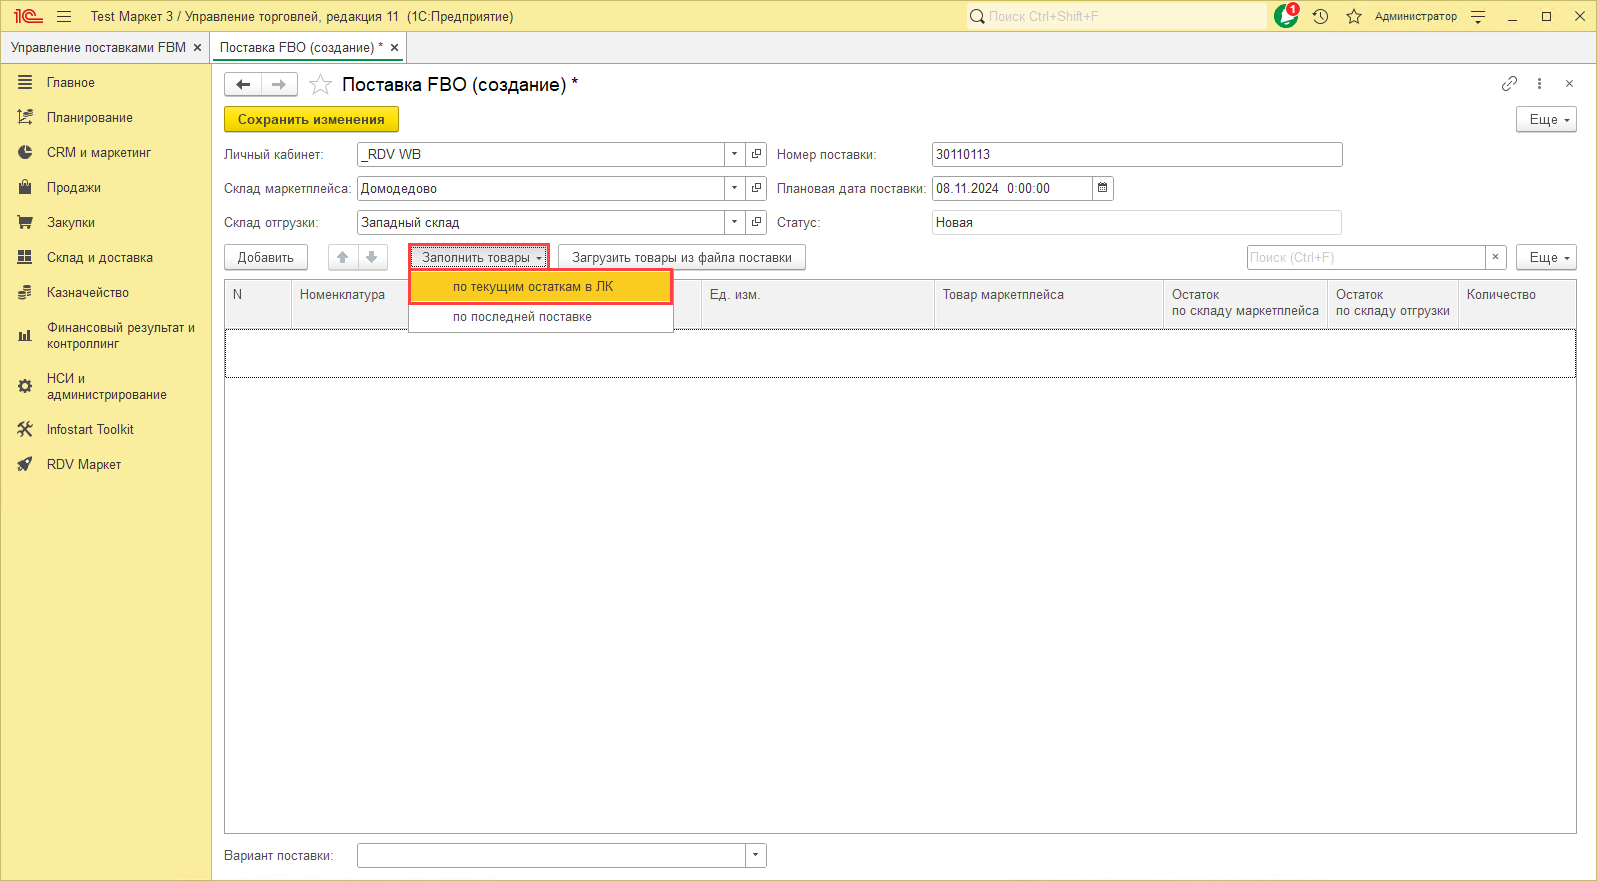Screen dimensions: 1597x881
Task: Open notifications bell with badge
Action: tap(1286, 16)
